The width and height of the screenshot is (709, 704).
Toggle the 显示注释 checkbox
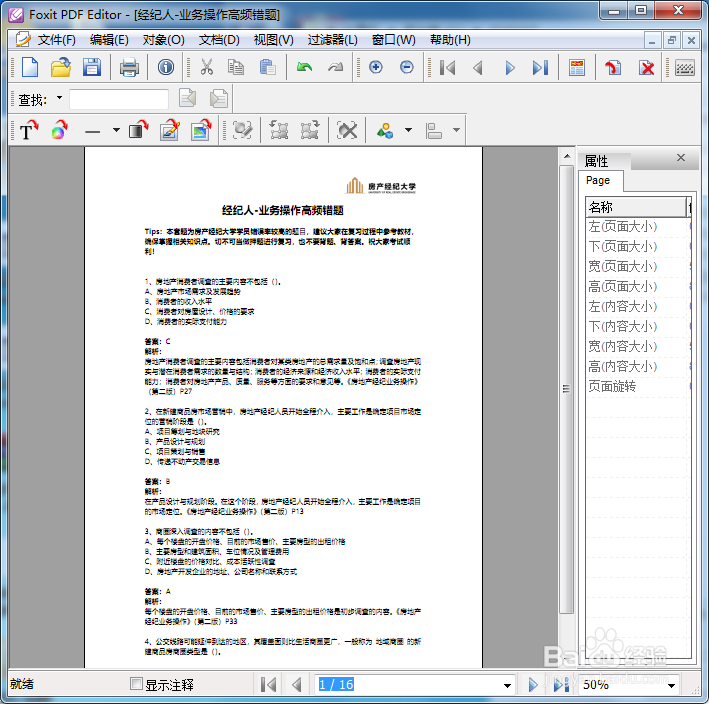pyautogui.click(x=136, y=683)
